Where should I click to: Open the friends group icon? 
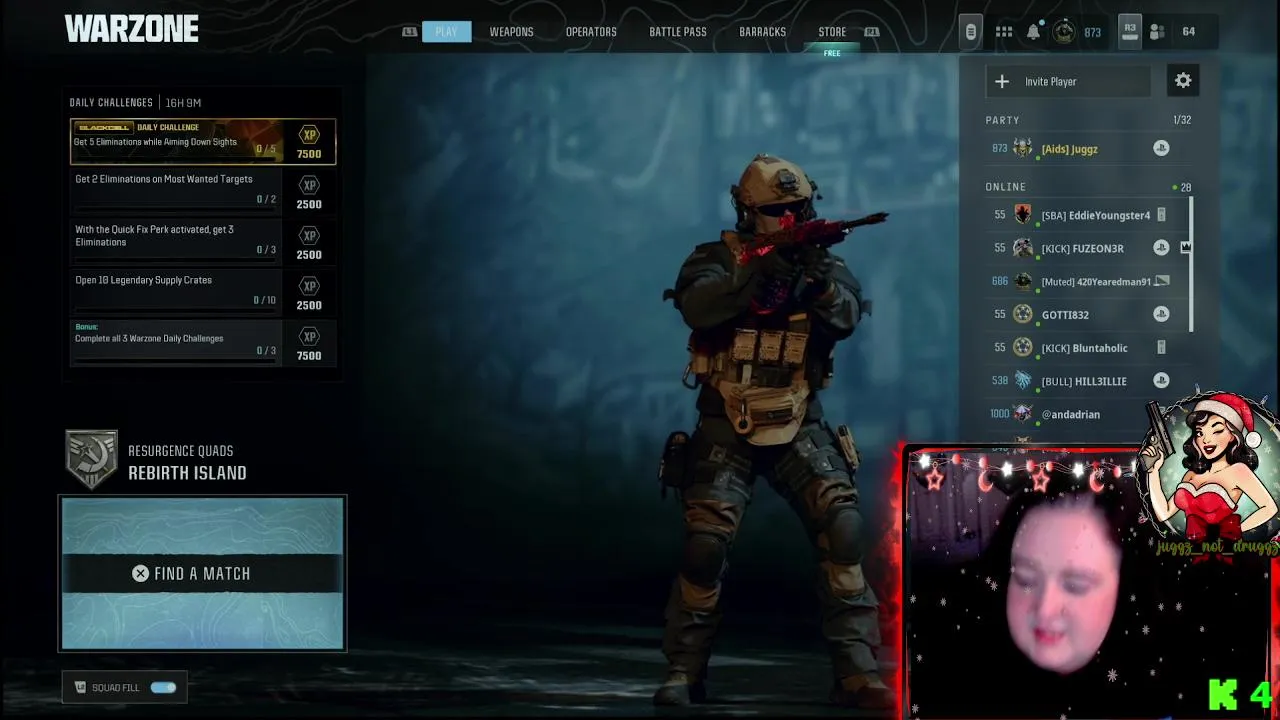click(1157, 32)
